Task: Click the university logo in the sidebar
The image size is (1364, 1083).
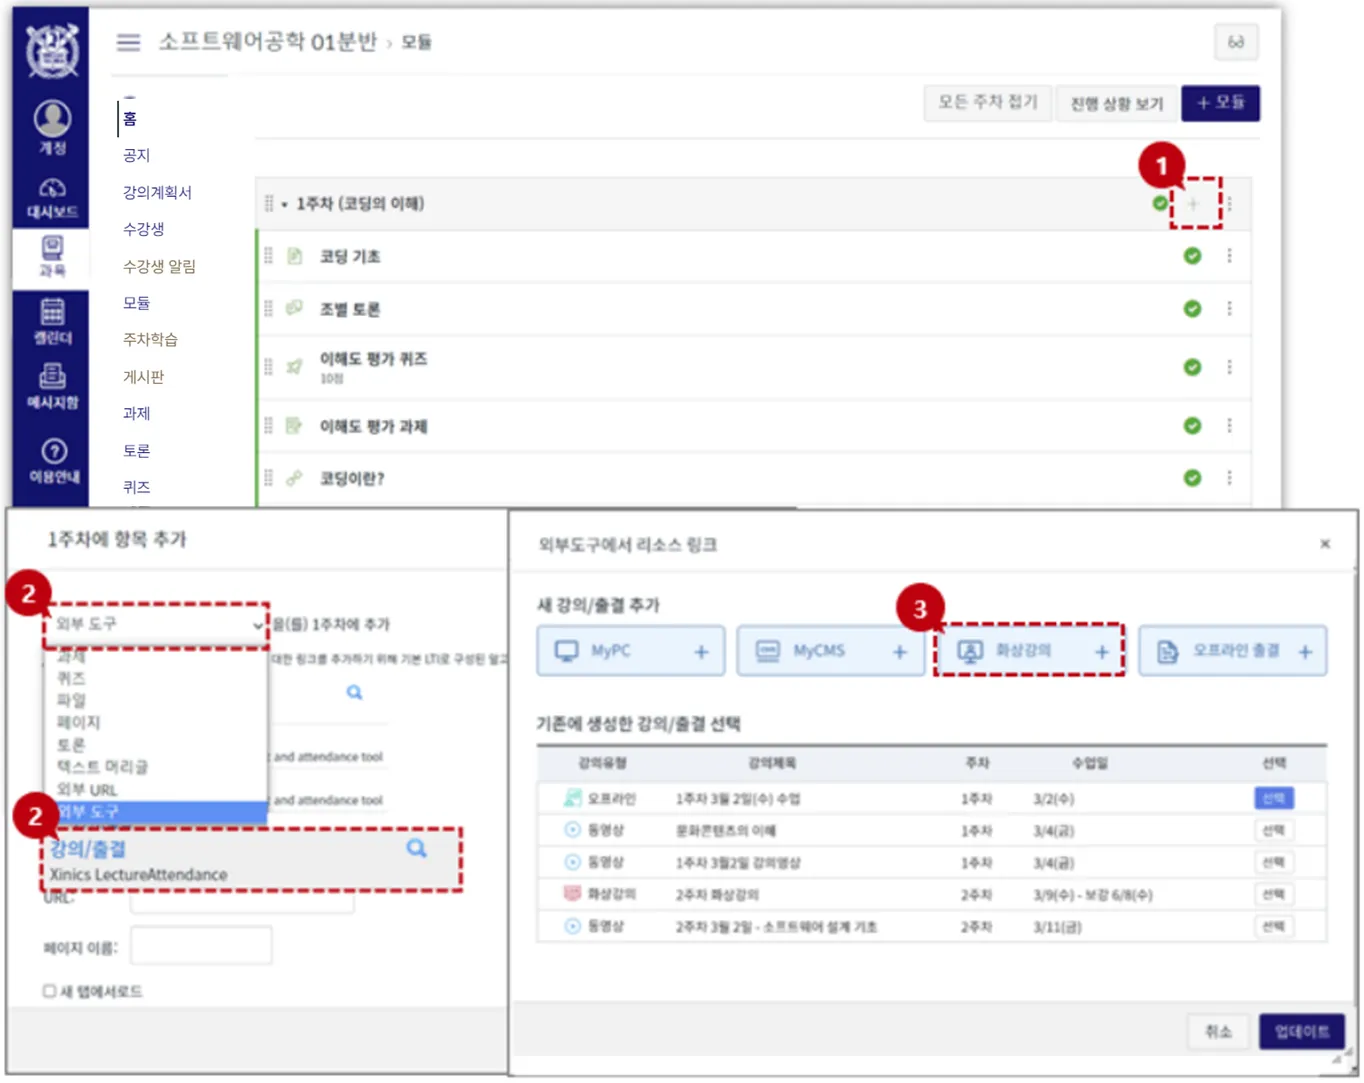Action: (x=52, y=50)
